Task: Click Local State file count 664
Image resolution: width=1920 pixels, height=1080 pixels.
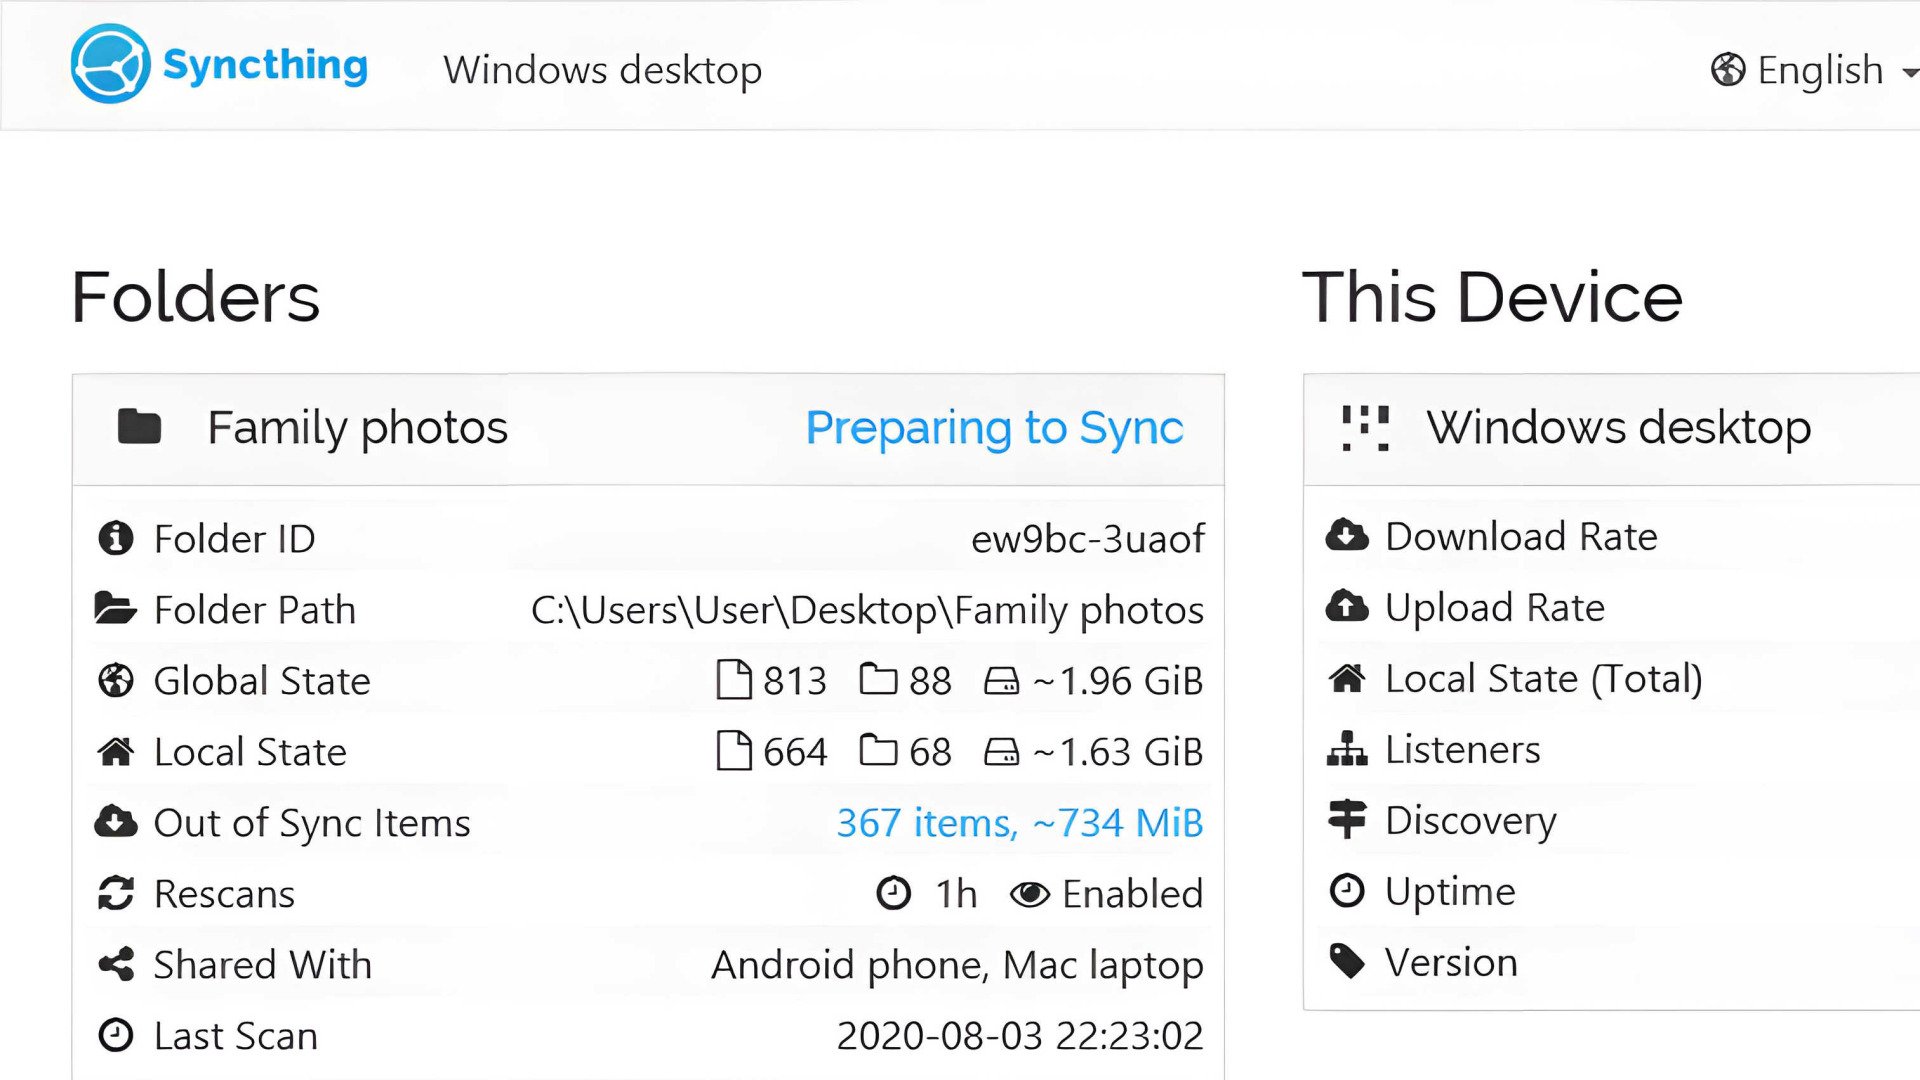Action: pyautogui.click(x=795, y=752)
